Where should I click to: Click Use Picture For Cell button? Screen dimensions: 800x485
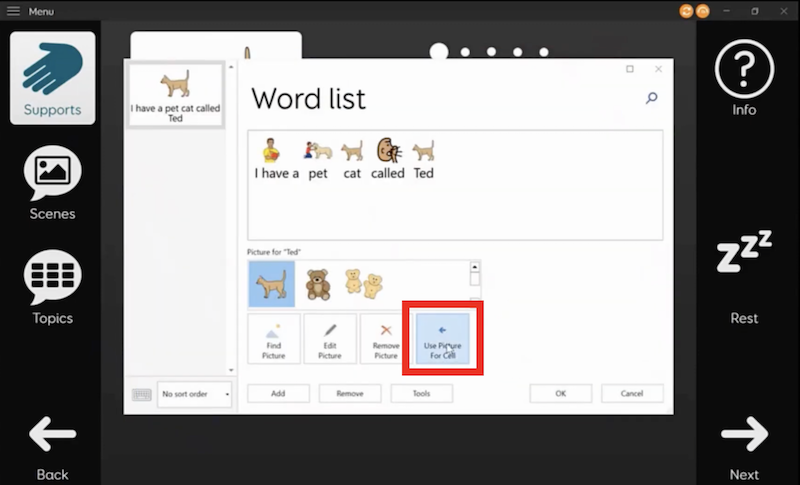pyautogui.click(x=441, y=339)
